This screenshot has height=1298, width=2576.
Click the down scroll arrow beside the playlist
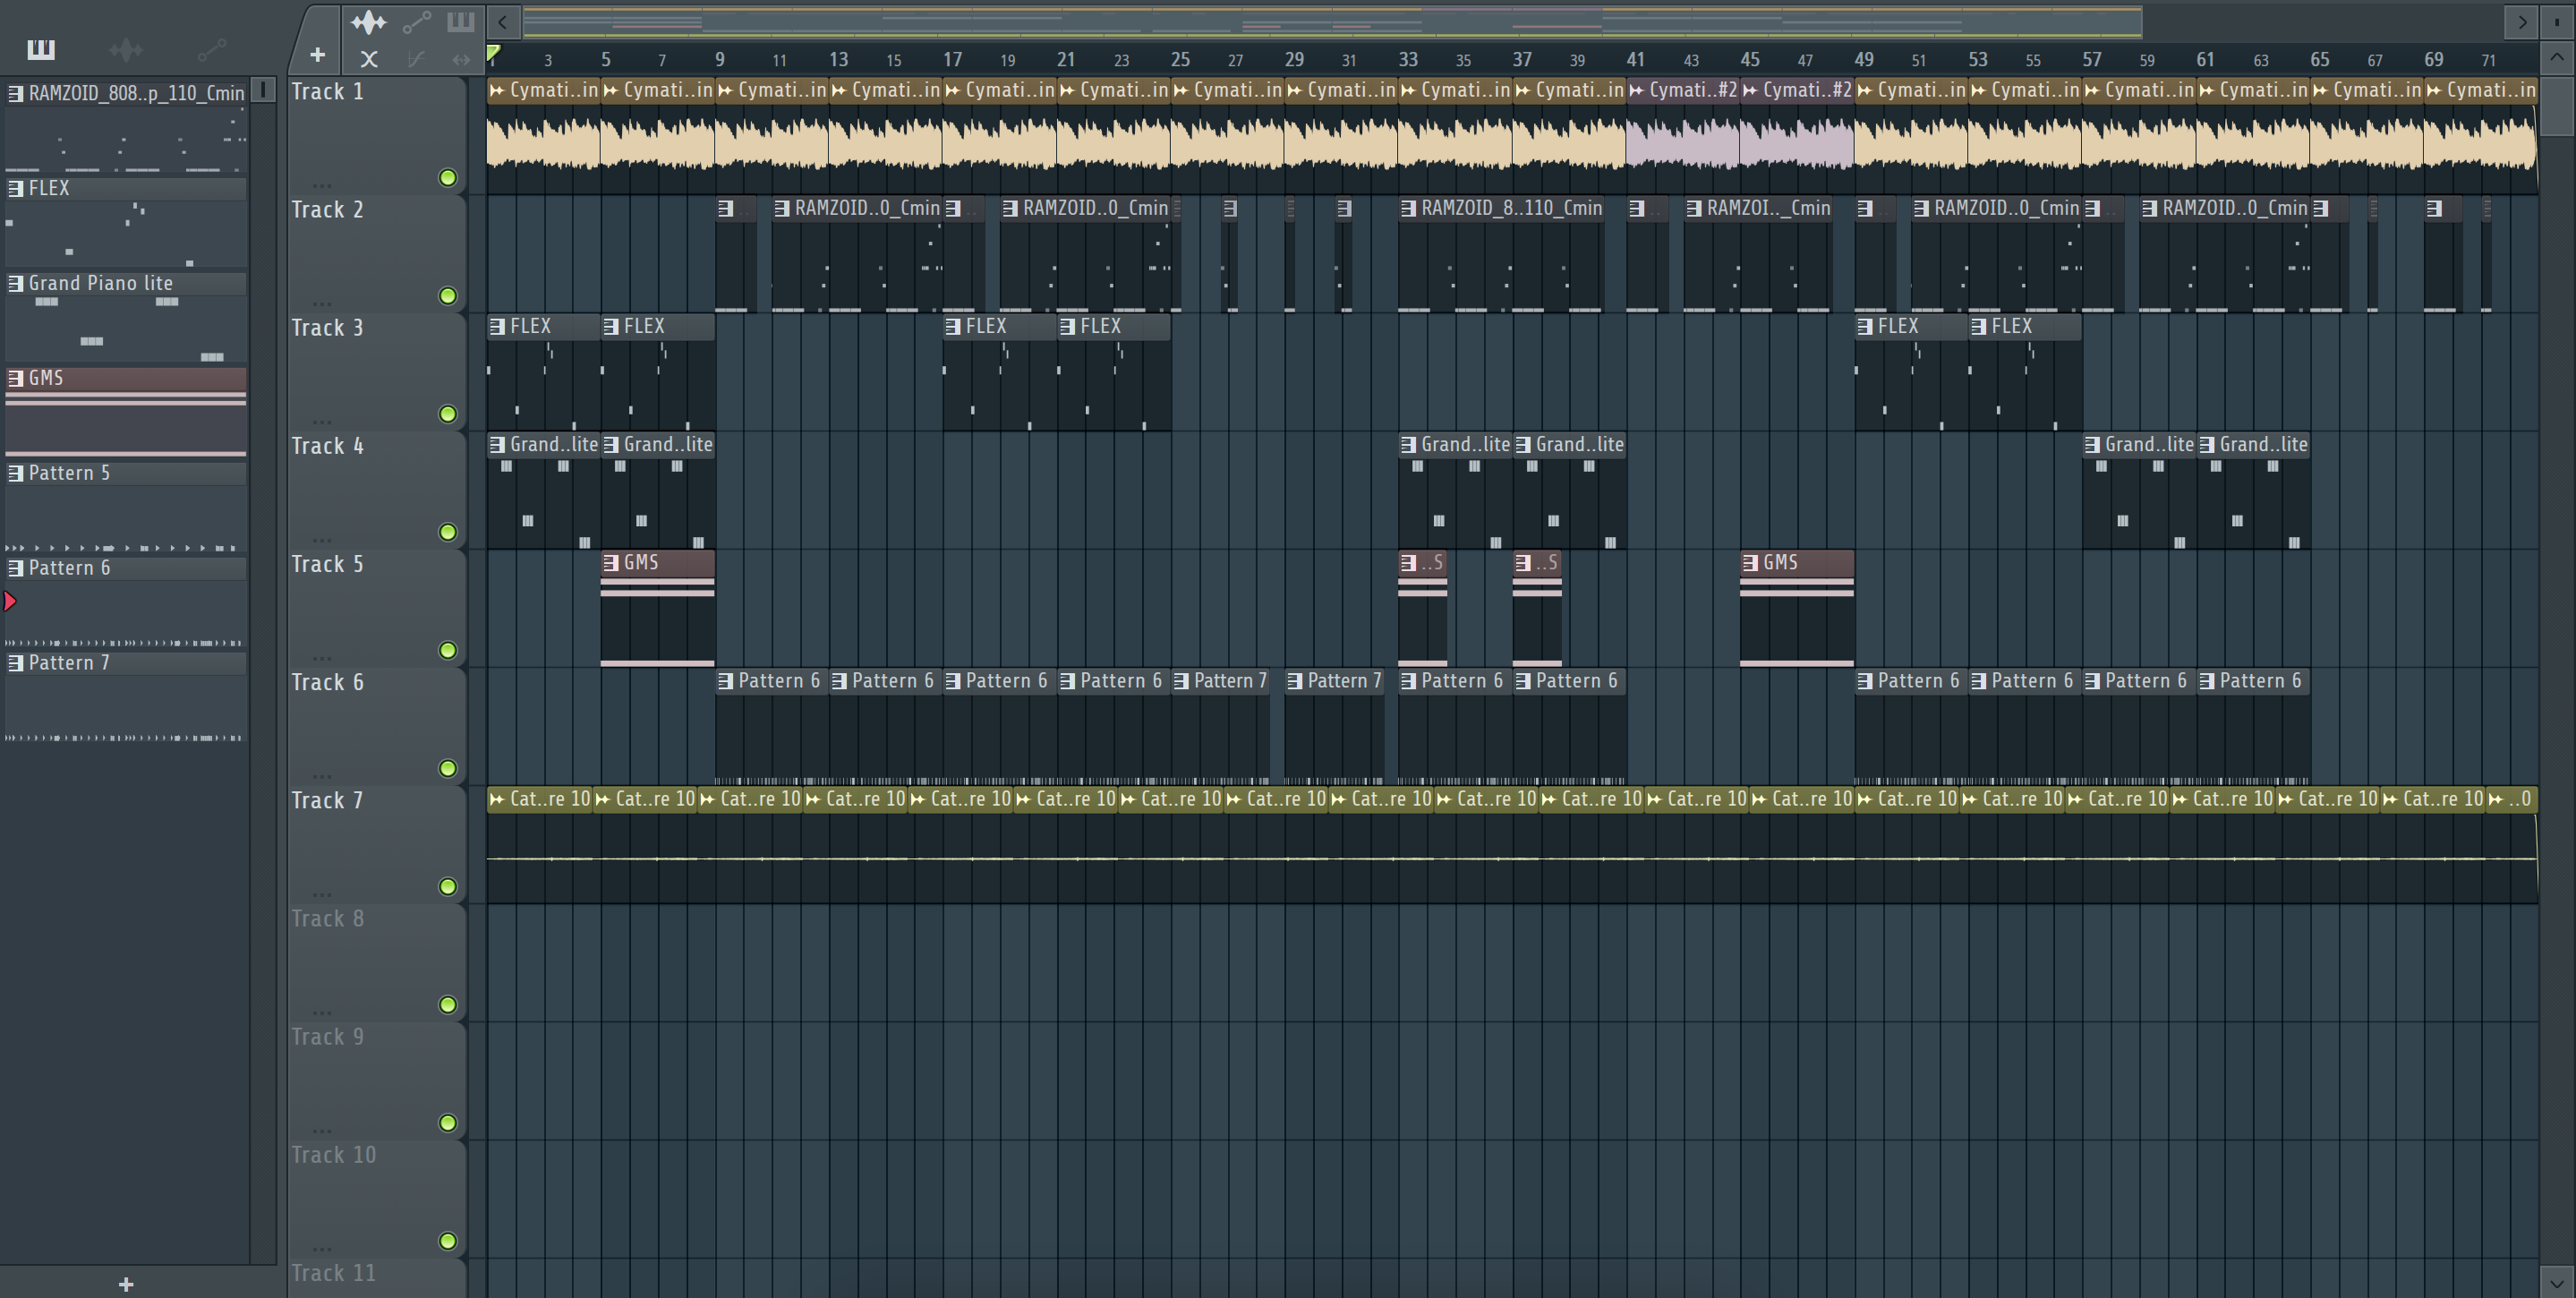pyautogui.click(x=2556, y=1281)
